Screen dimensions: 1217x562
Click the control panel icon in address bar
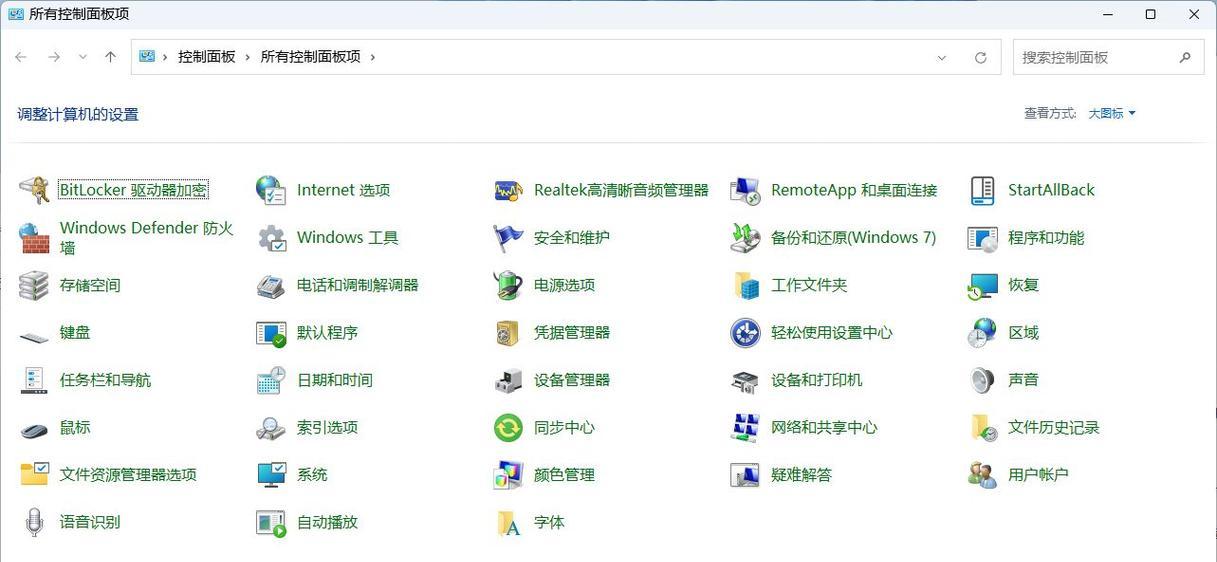pos(147,57)
